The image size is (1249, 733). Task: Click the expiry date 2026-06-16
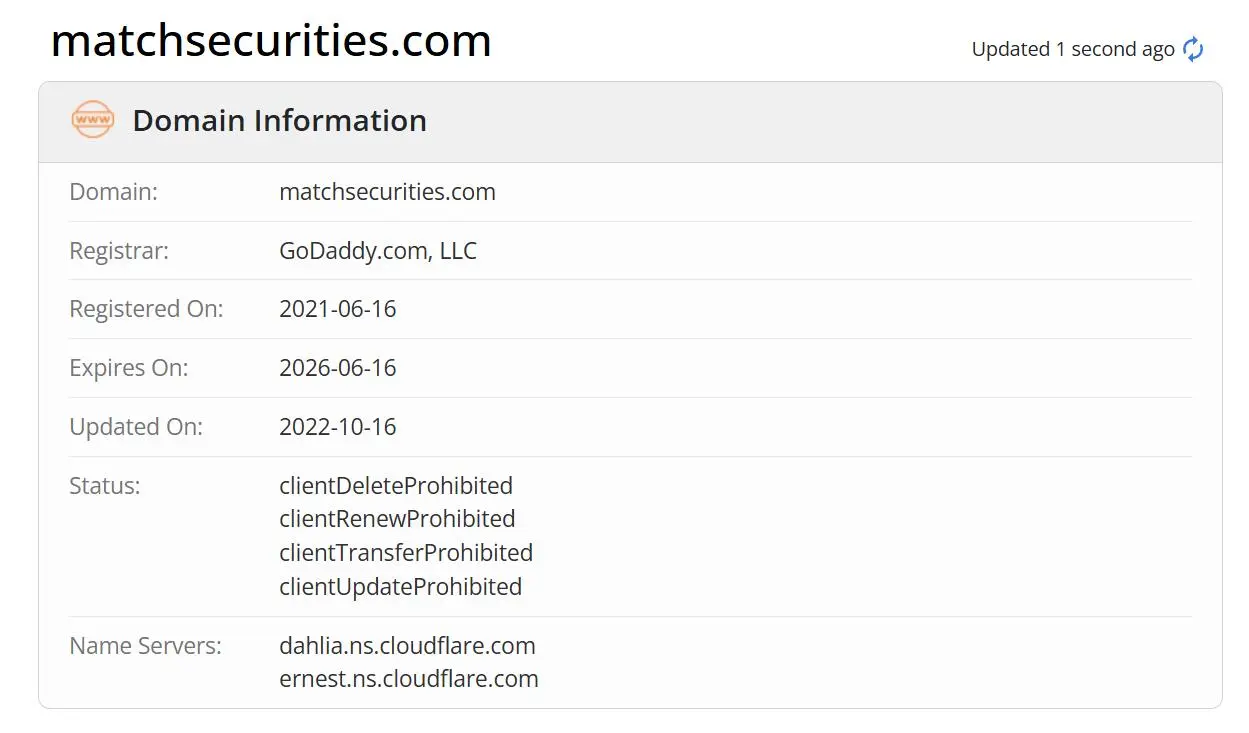(338, 368)
